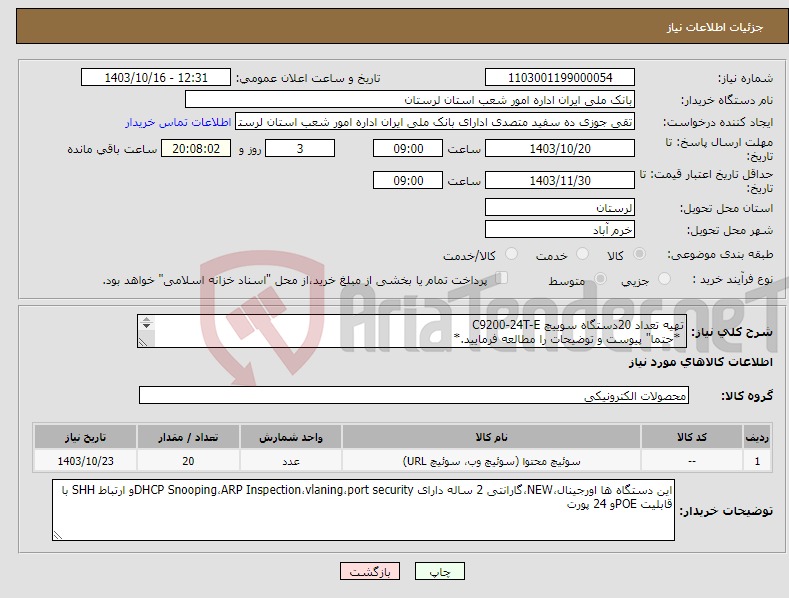789x598 pixels.
Task: Select the کالا radio button
Action: pos(639,254)
